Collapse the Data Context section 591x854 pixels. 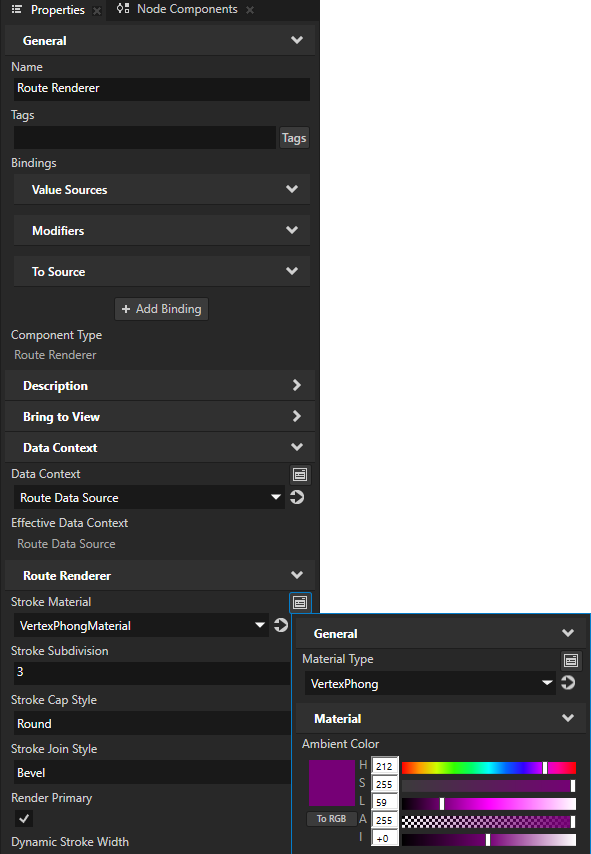click(x=160, y=448)
